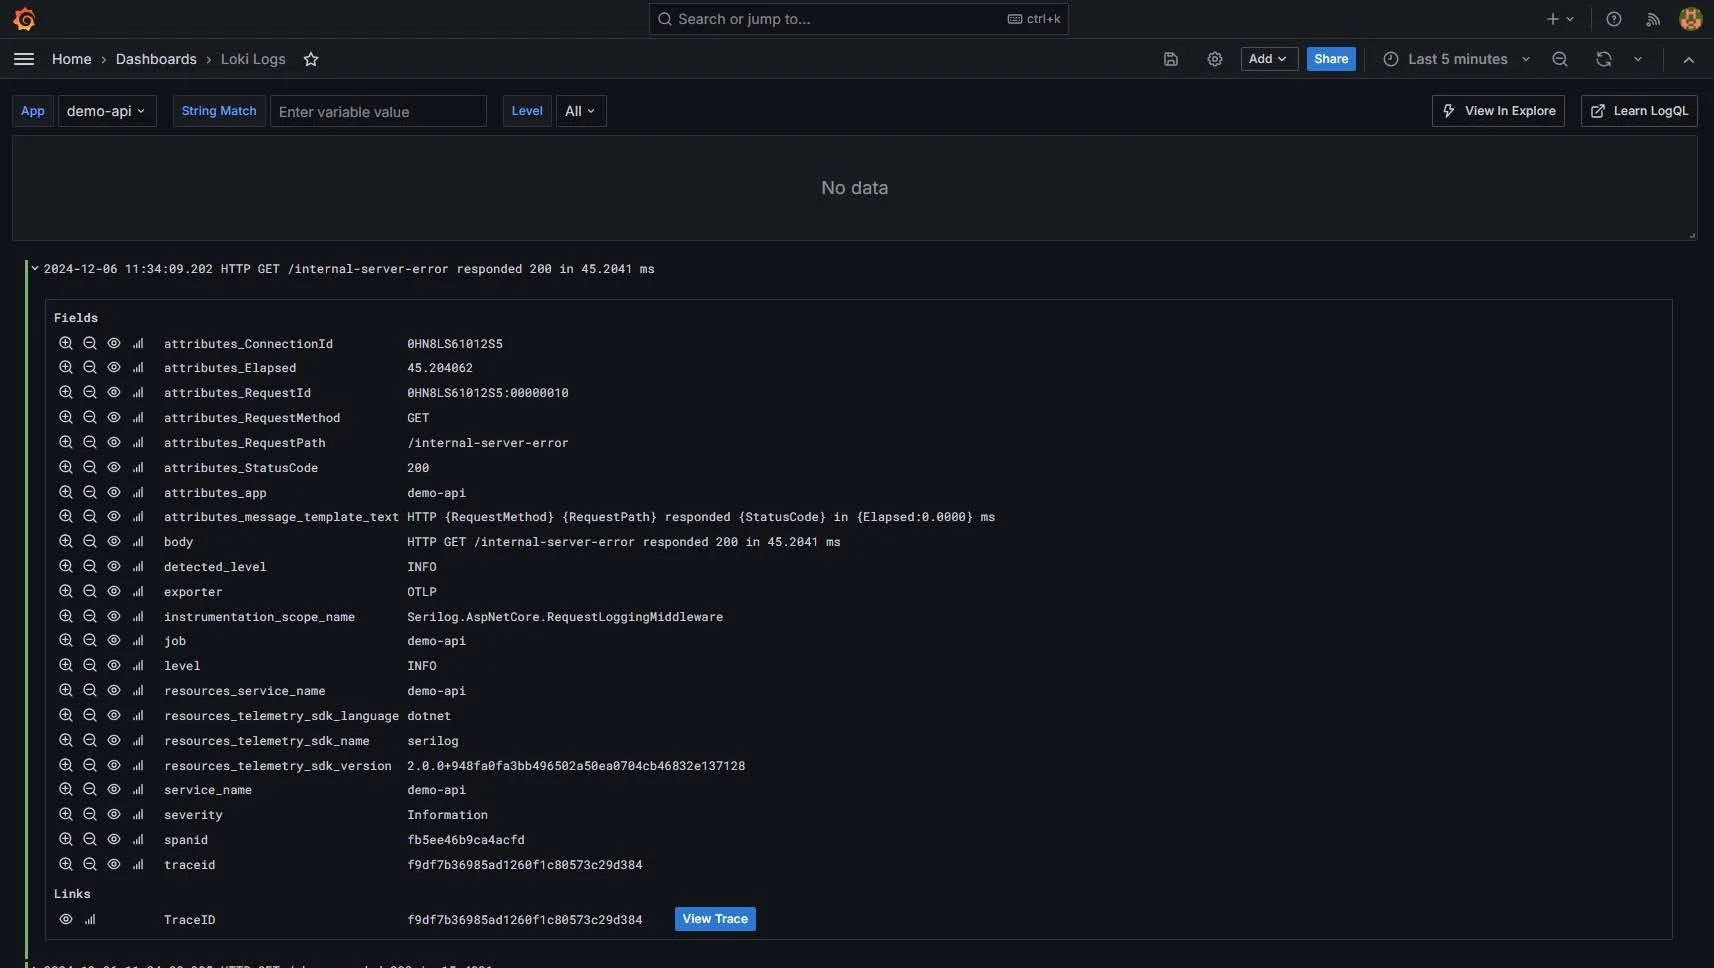
Task: Toggle visibility of TraceID link row
Action: 66,919
